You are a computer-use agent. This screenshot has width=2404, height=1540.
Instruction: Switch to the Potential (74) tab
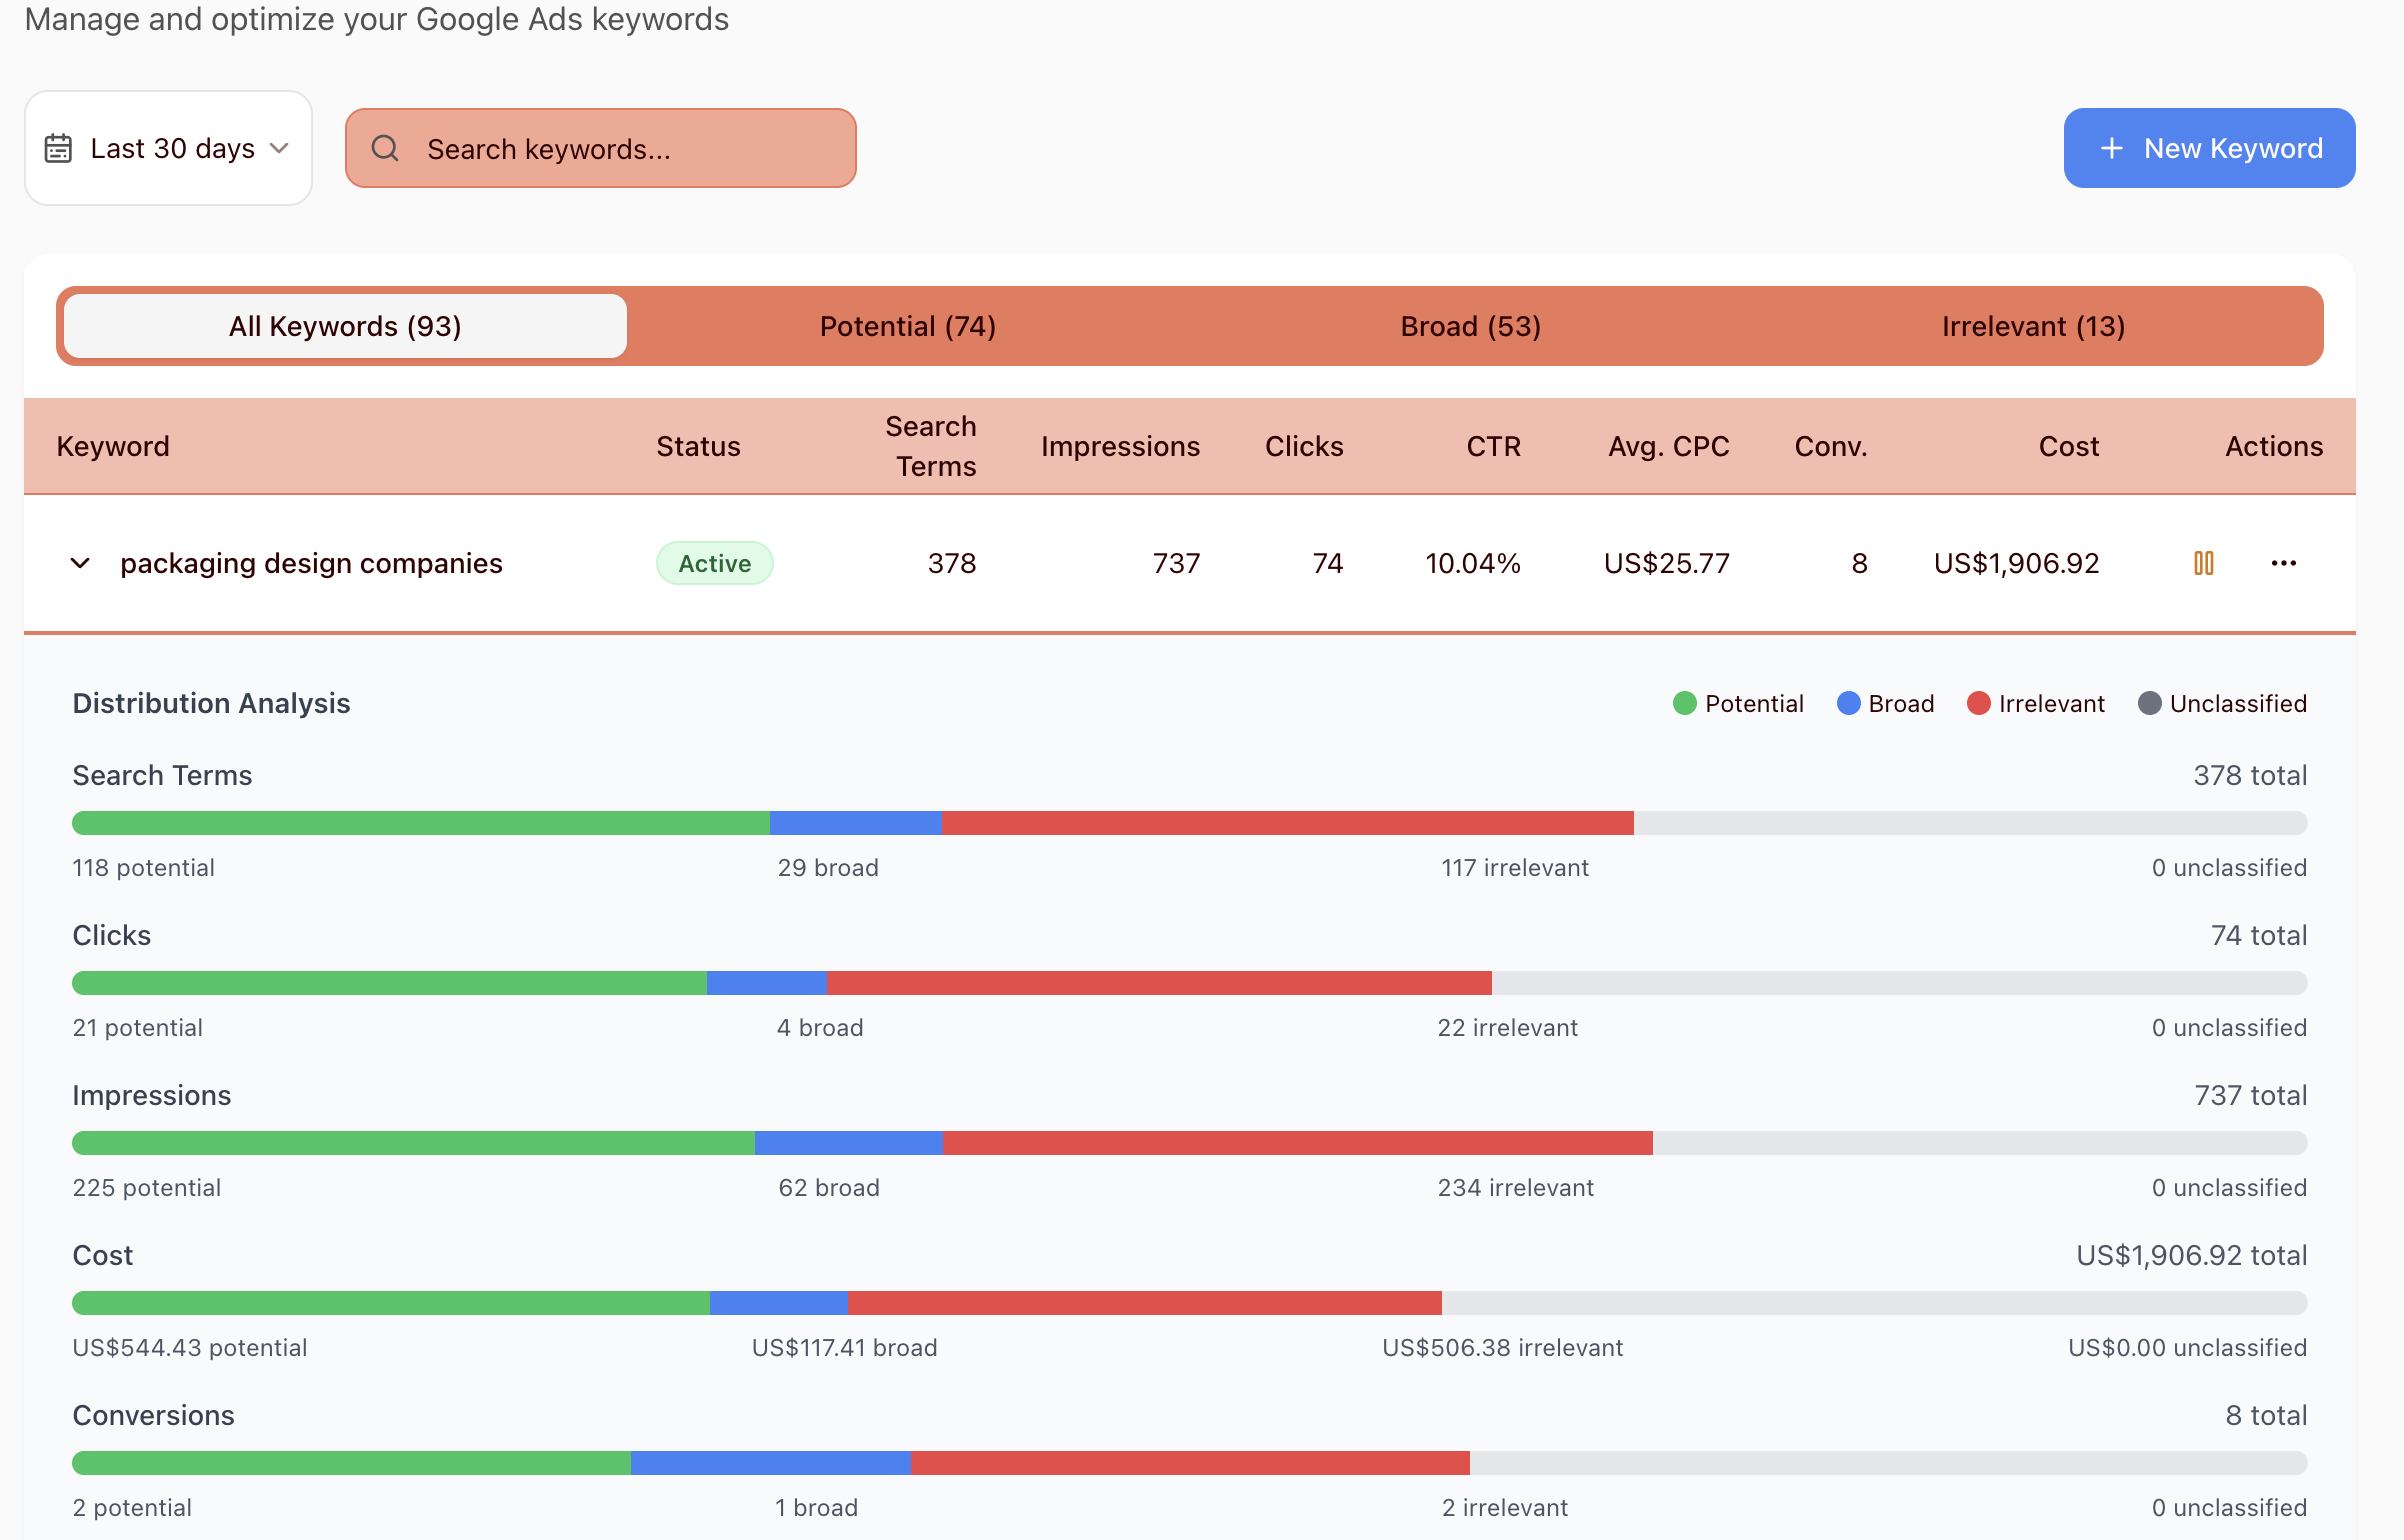(x=907, y=326)
